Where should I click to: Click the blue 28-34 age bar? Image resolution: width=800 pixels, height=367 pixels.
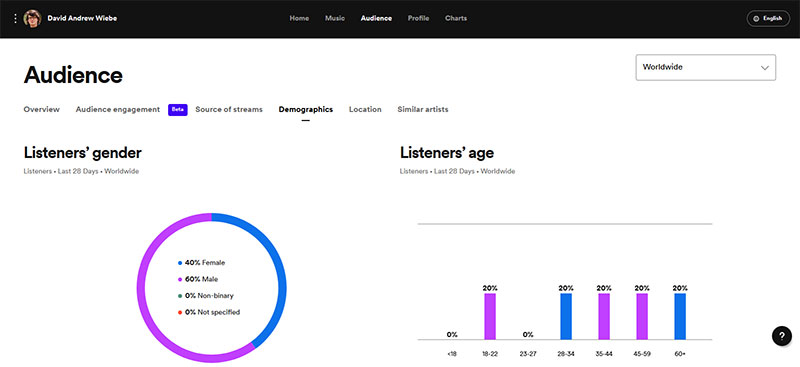click(x=566, y=316)
